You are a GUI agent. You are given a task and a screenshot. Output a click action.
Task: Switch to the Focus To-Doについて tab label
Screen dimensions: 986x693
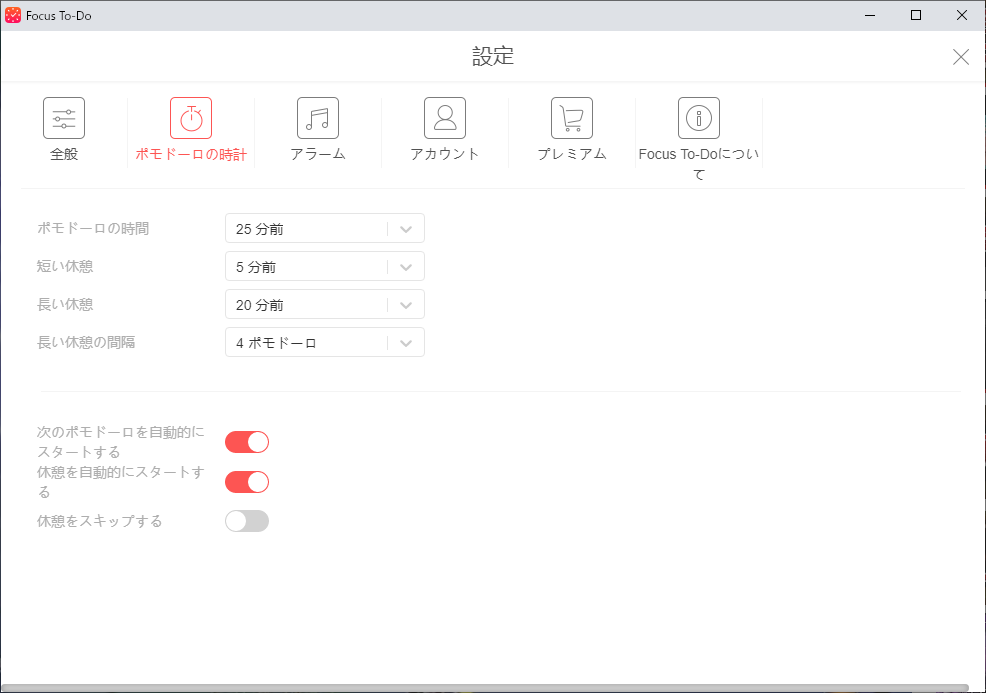(699, 164)
